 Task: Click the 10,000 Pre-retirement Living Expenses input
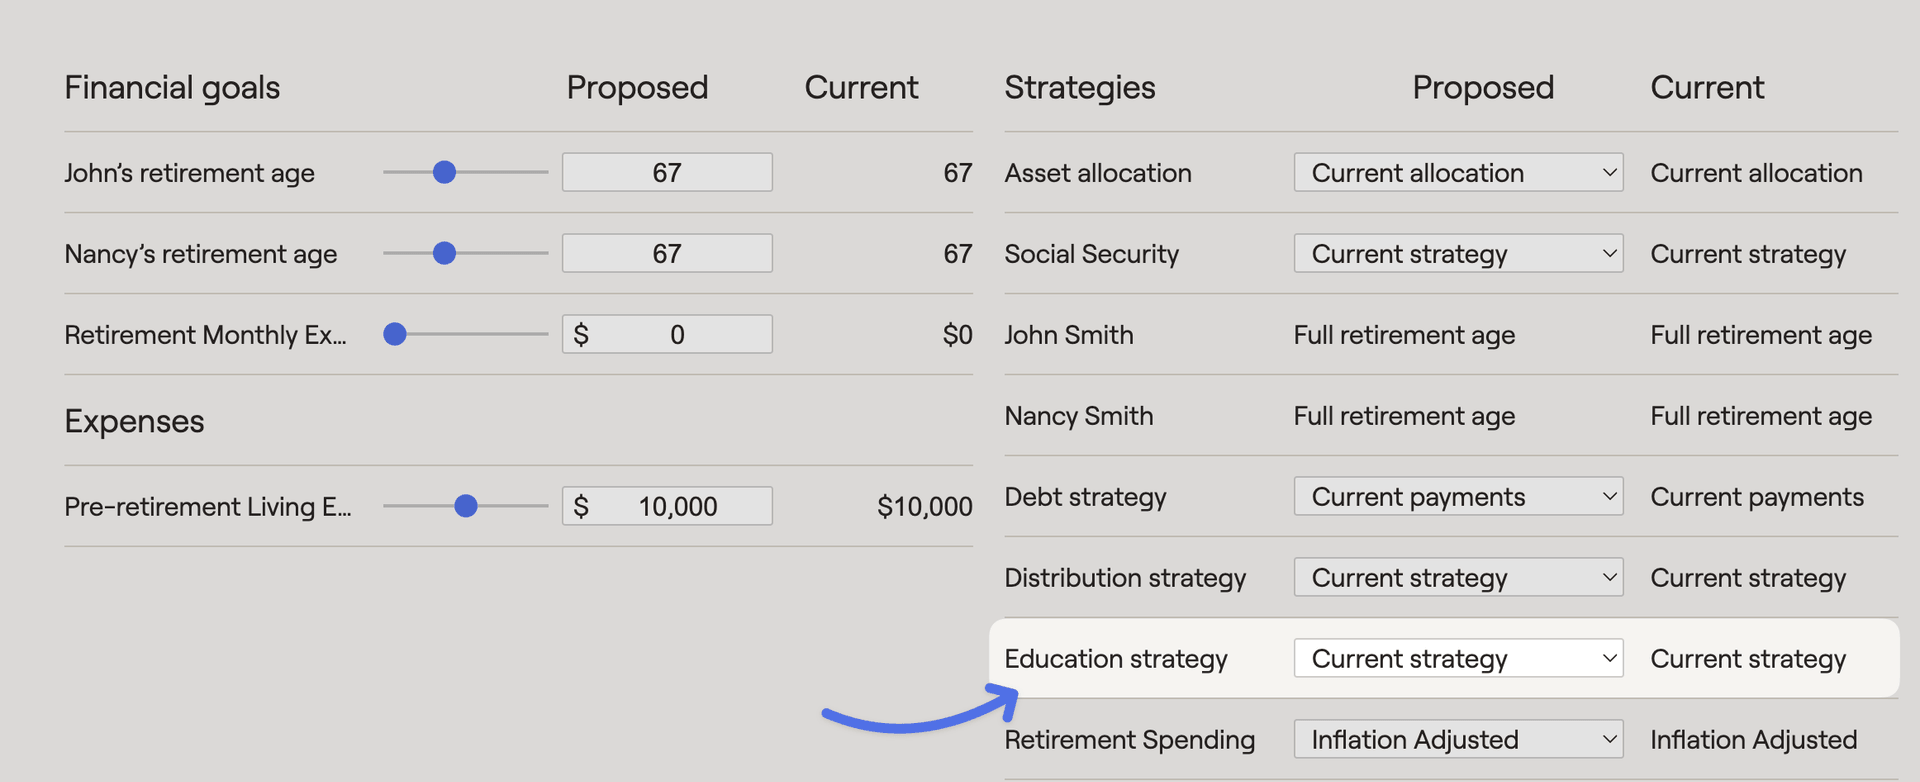point(666,506)
